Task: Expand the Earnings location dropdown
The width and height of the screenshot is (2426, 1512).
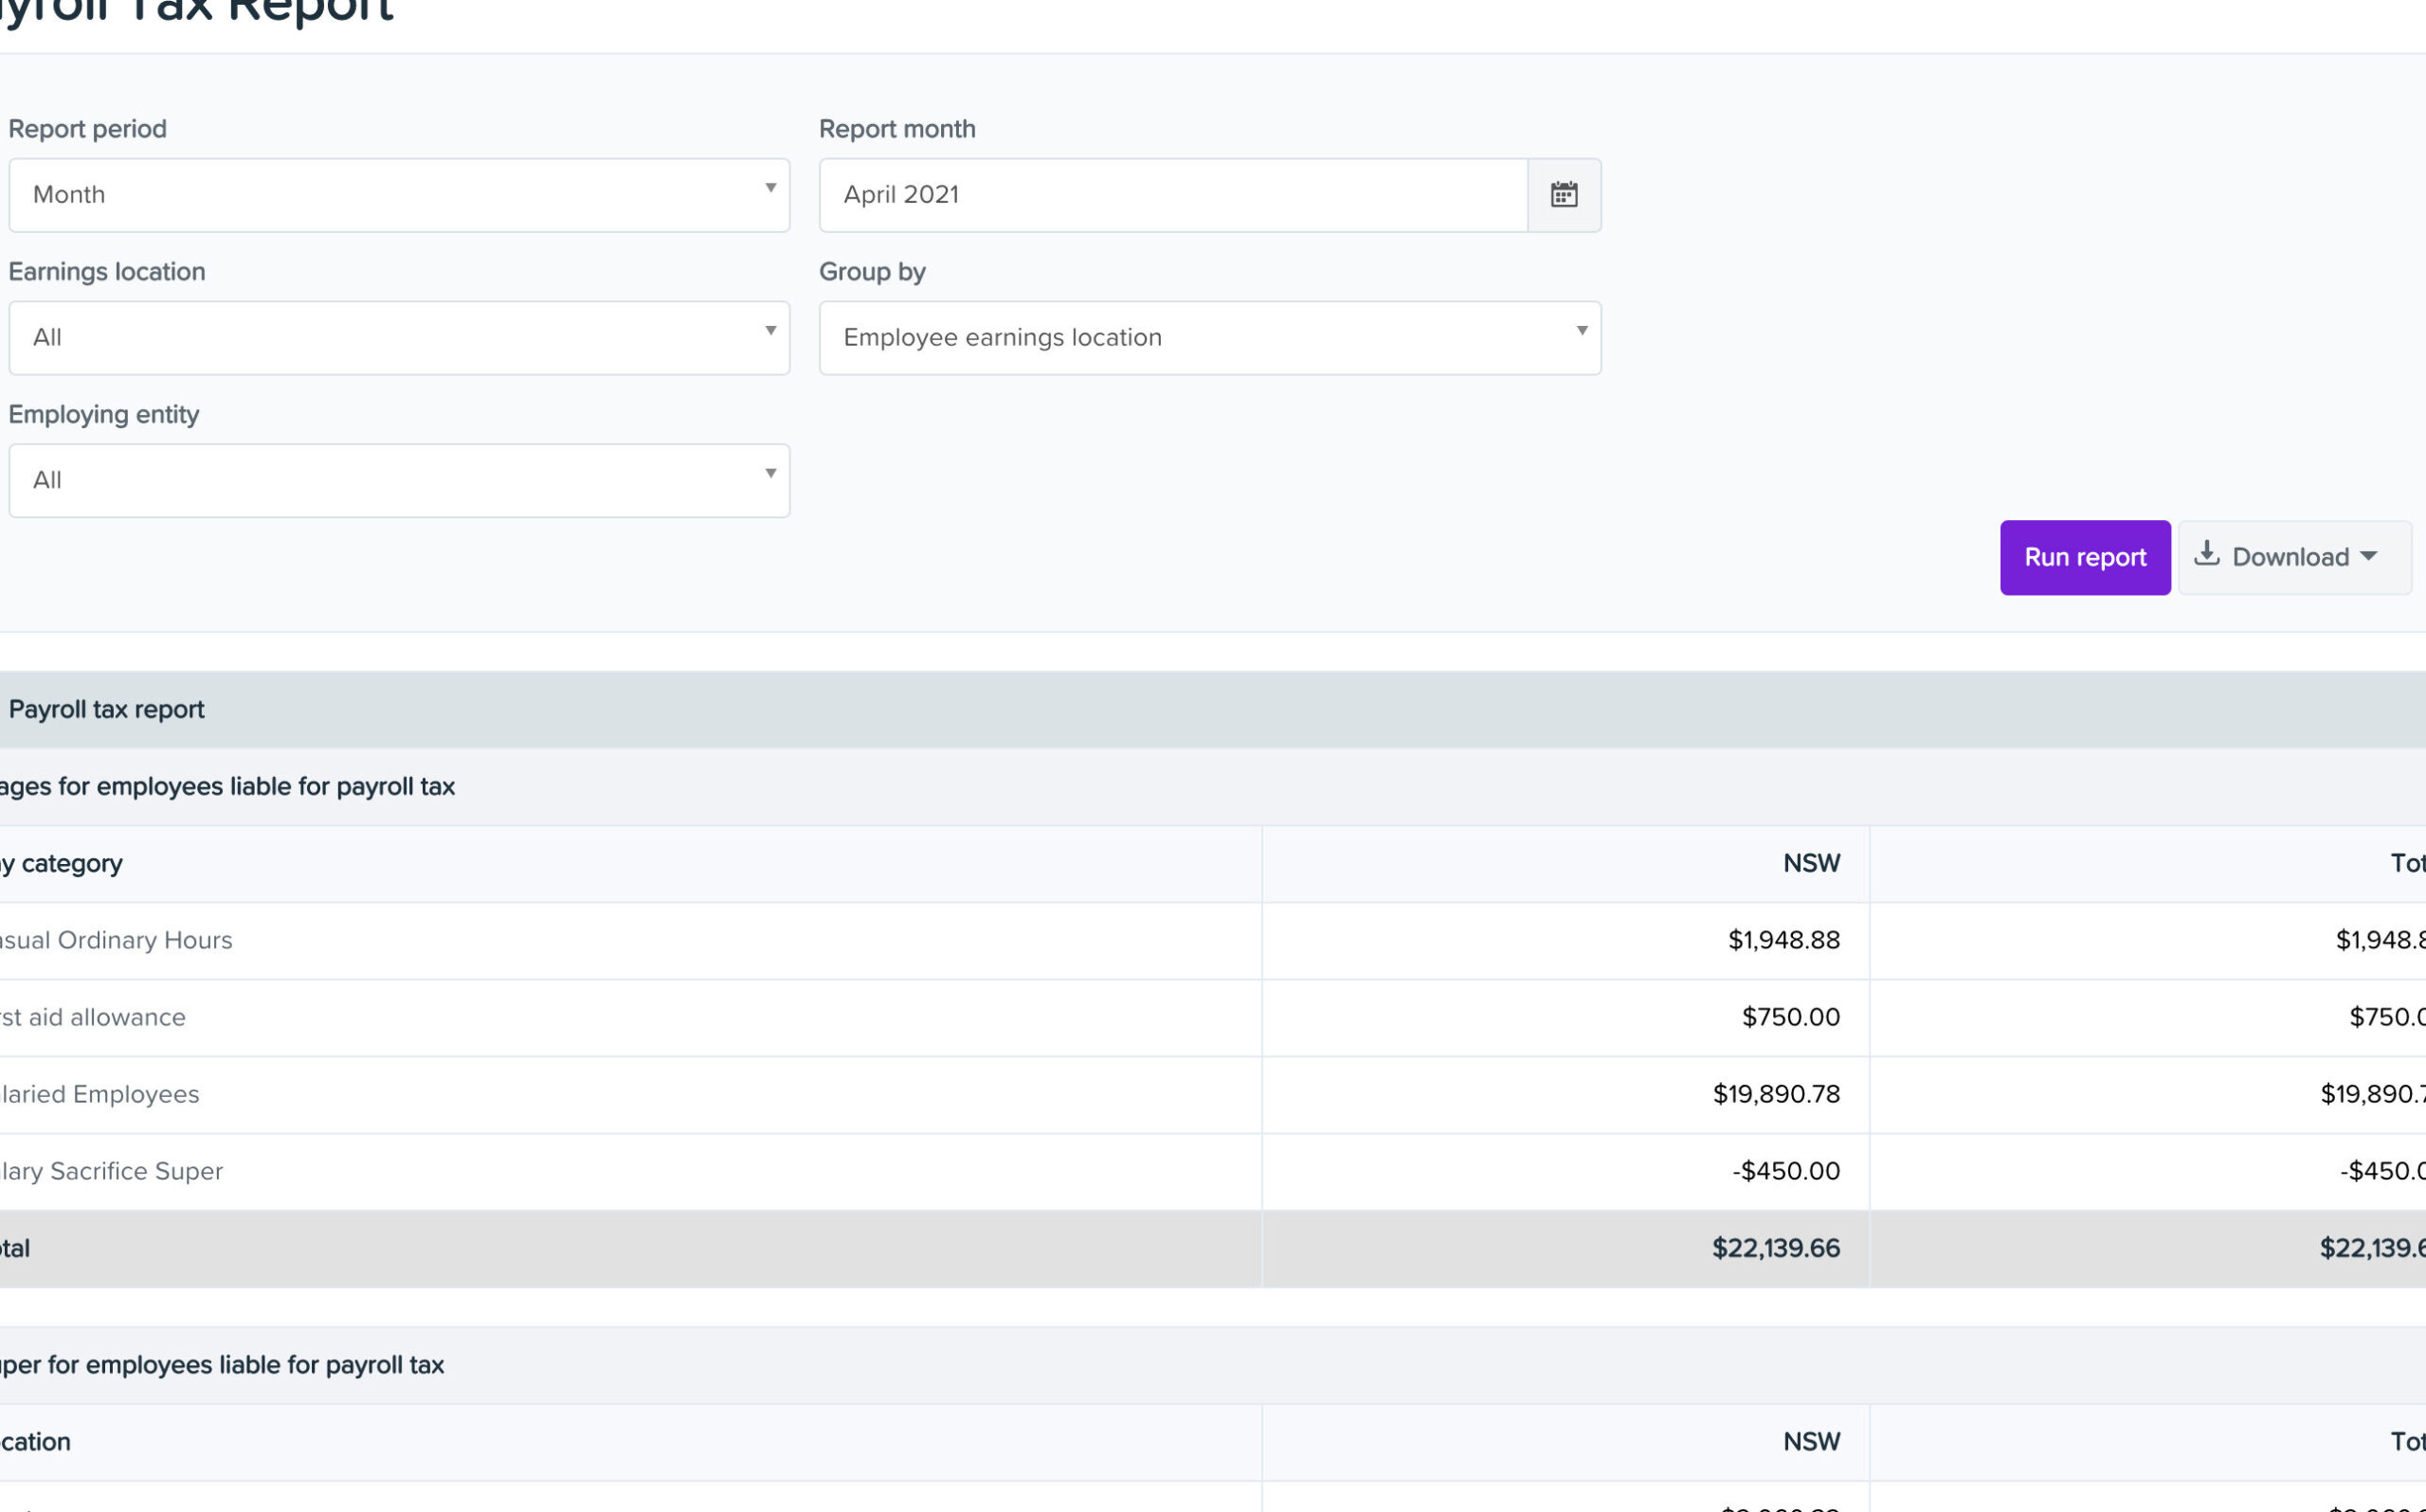Action: click(x=399, y=338)
